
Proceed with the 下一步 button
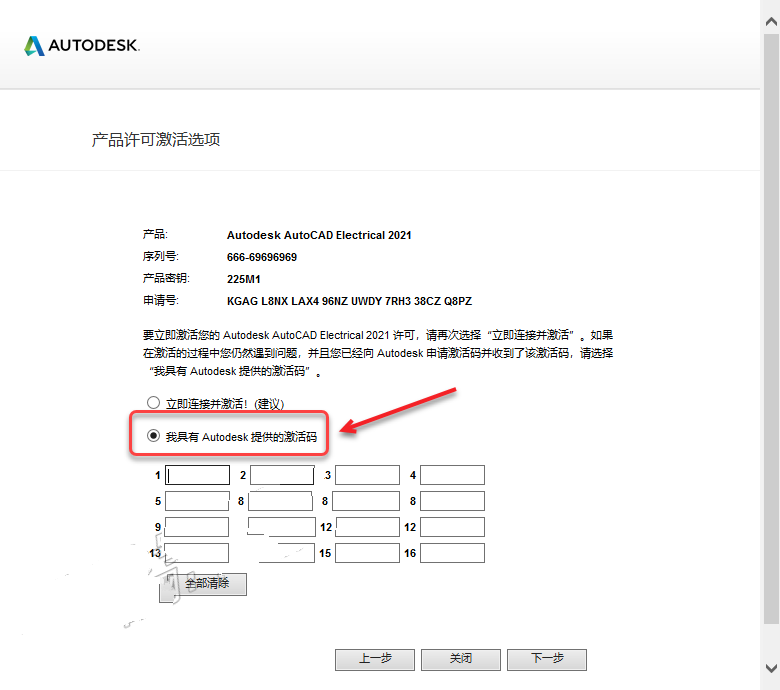tap(547, 660)
